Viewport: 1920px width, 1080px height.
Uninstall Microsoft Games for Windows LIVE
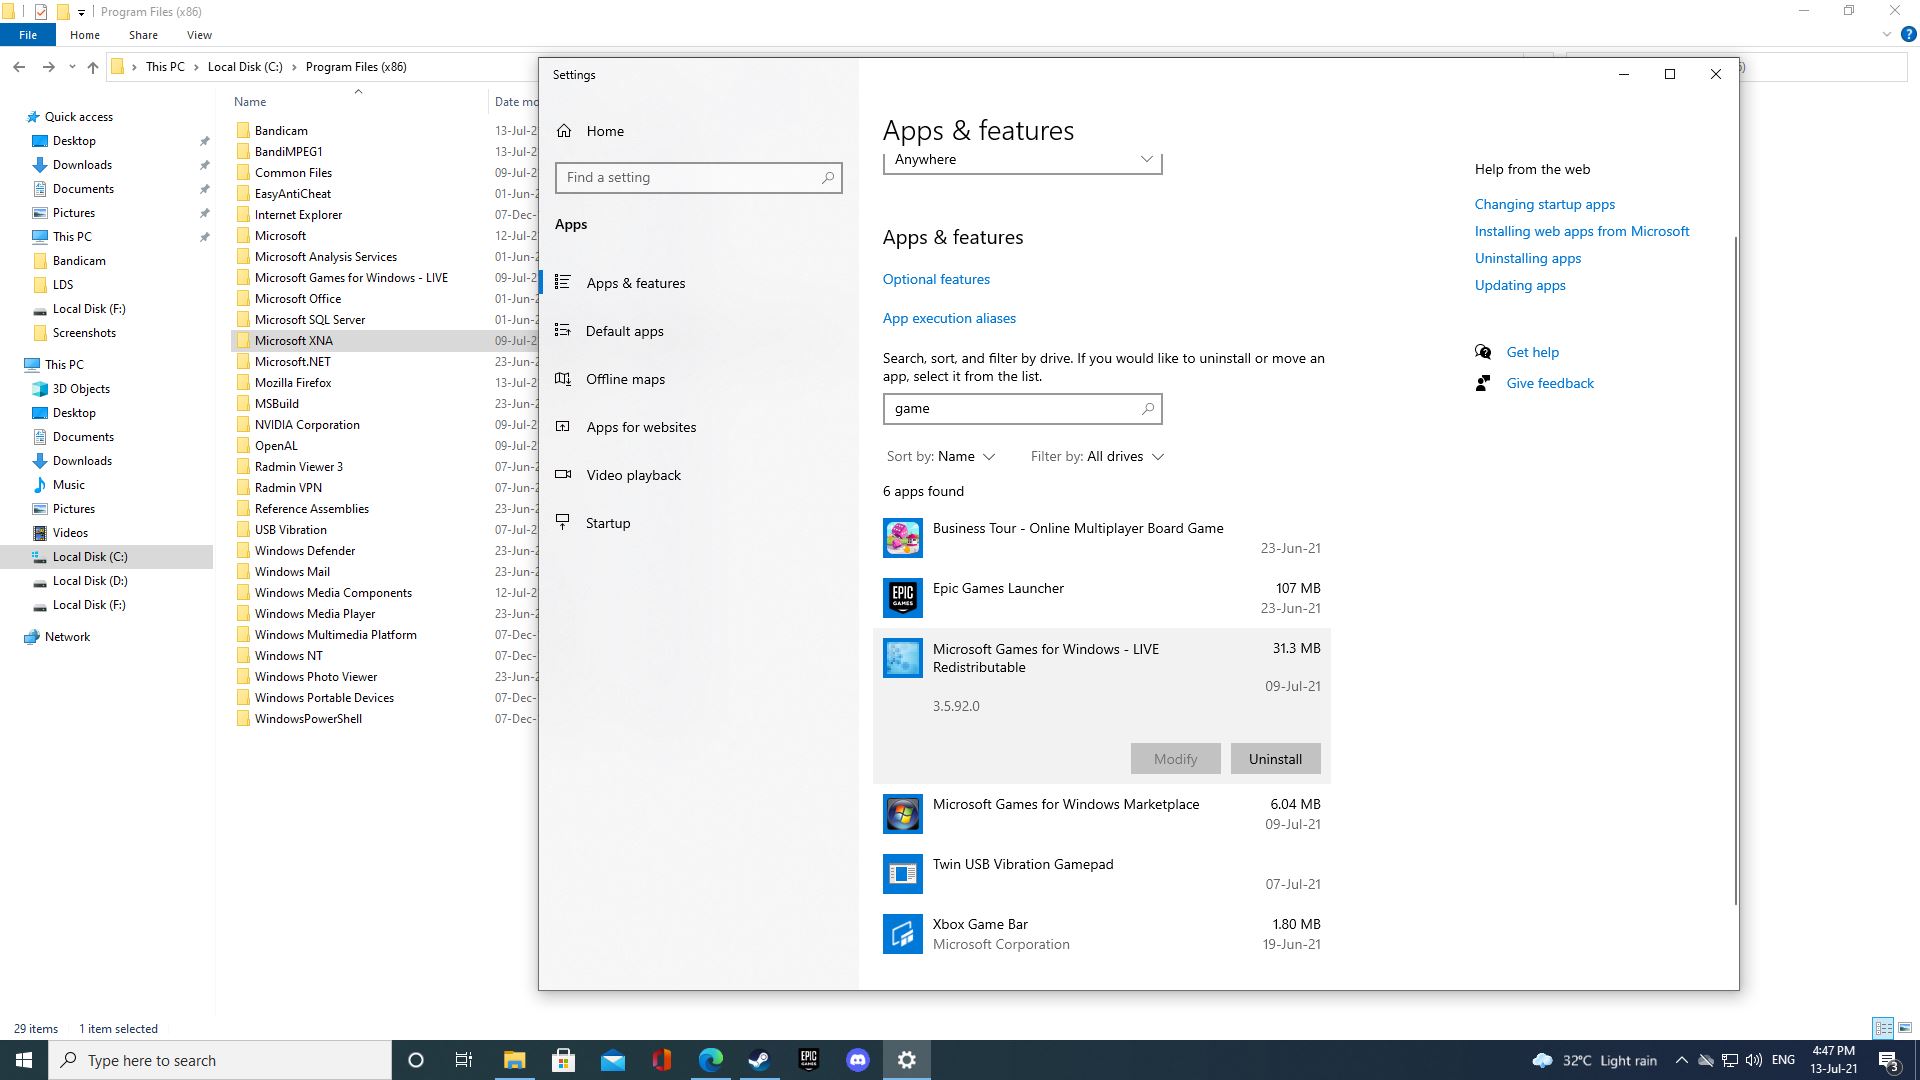1275,759
